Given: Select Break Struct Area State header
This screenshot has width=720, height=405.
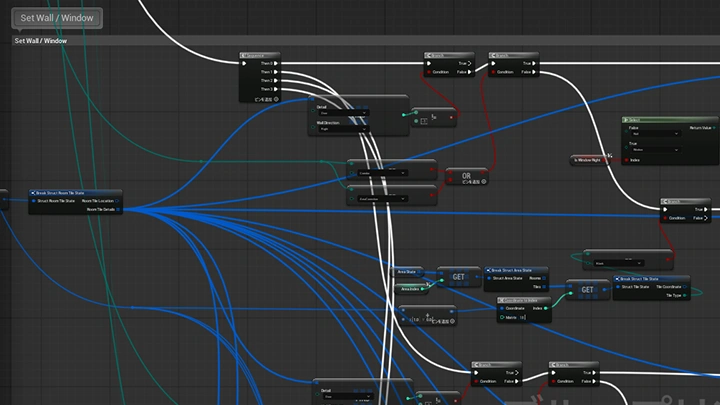Looking at the screenshot, I should point(516,270).
